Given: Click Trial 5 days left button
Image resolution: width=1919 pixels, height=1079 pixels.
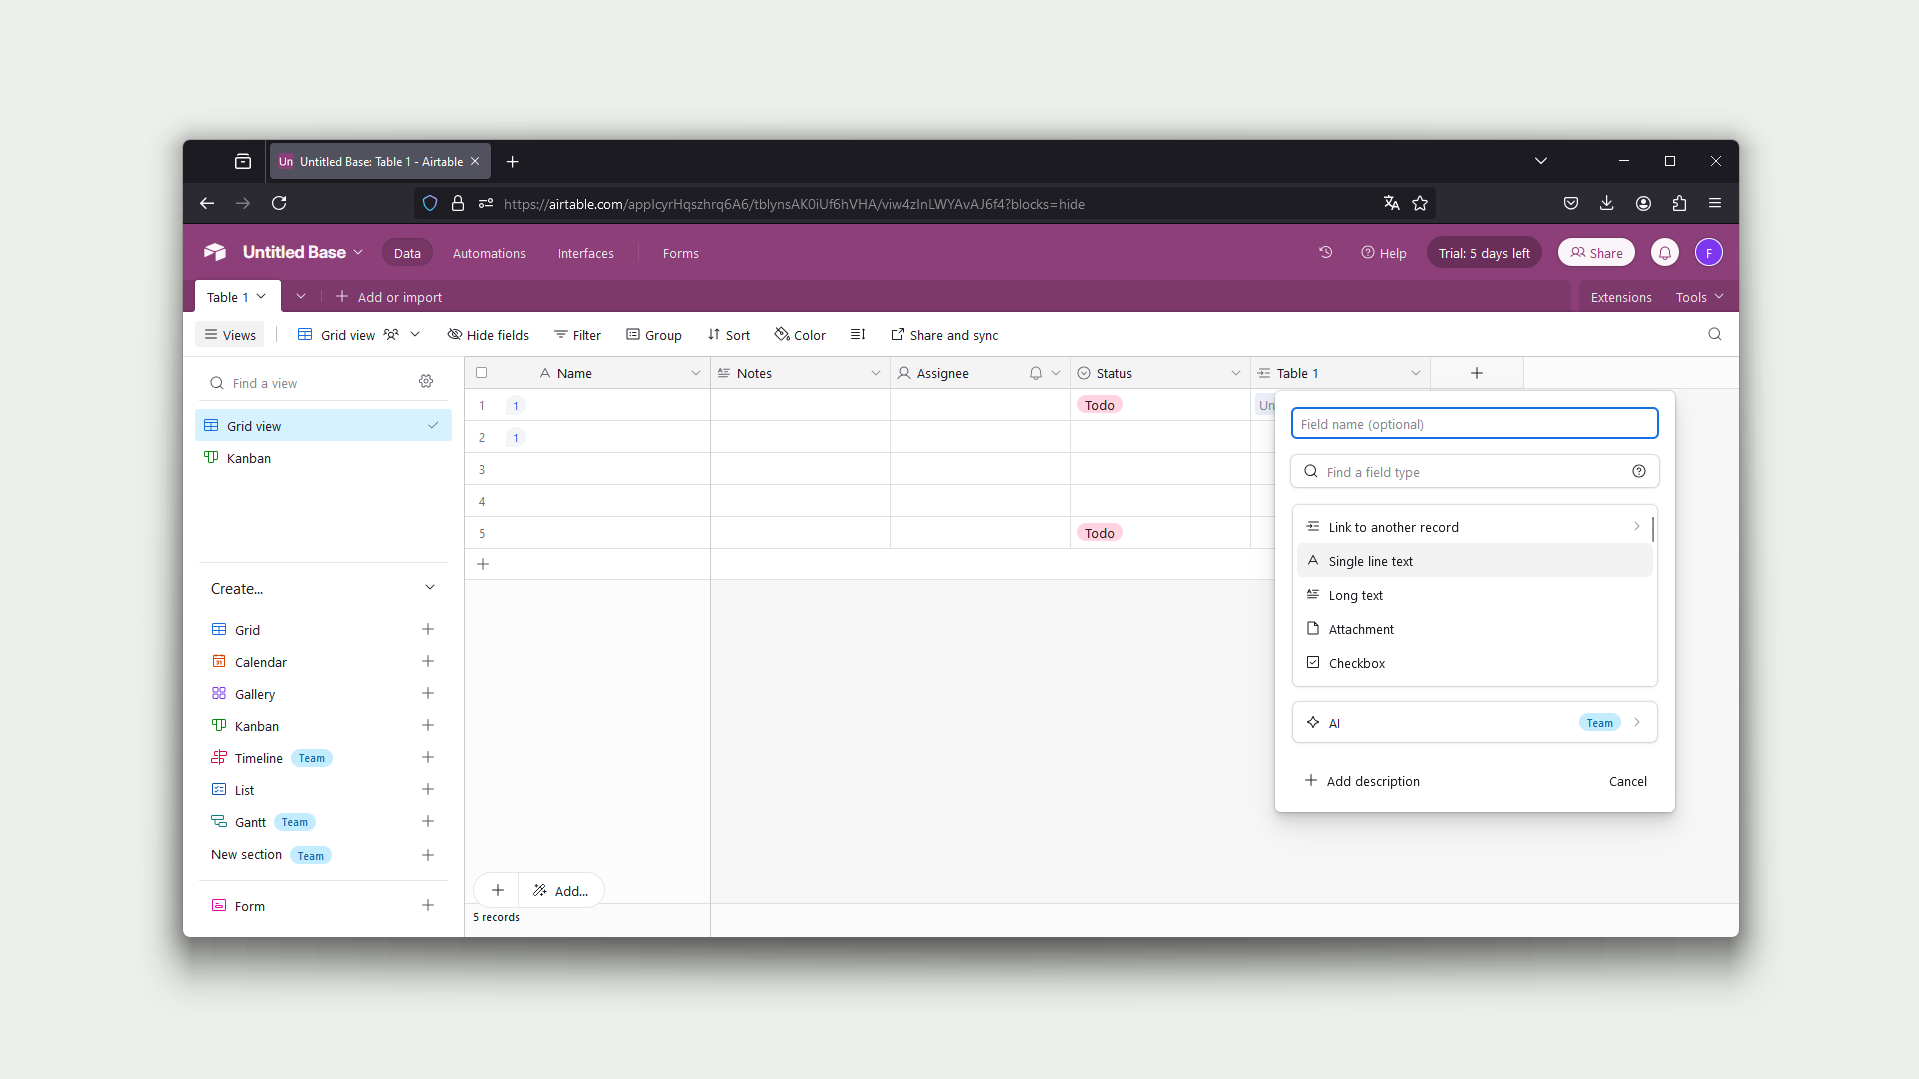Looking at the screenshot, I should [1484, 253].
